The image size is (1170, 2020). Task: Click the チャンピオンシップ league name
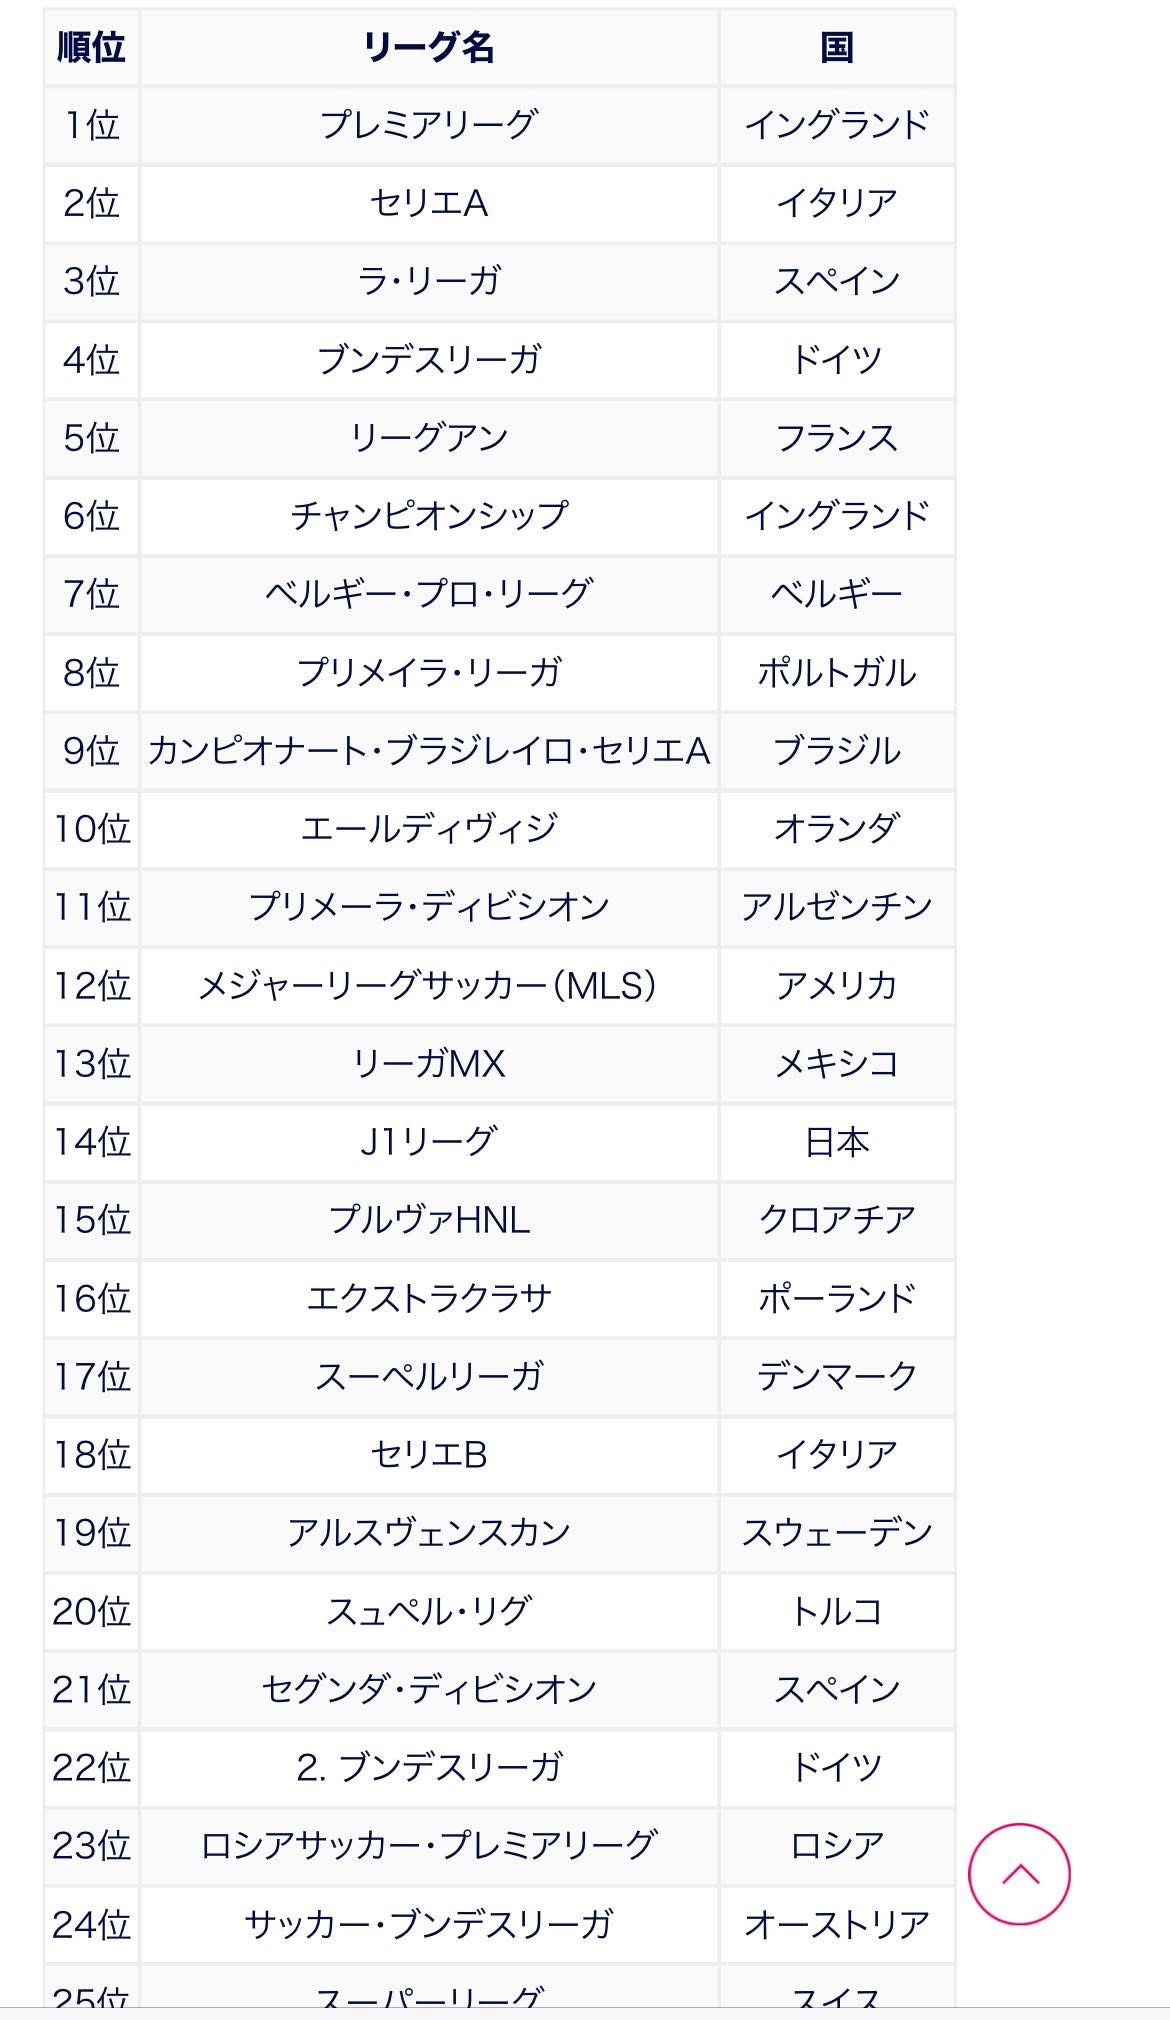coord(429,515)
